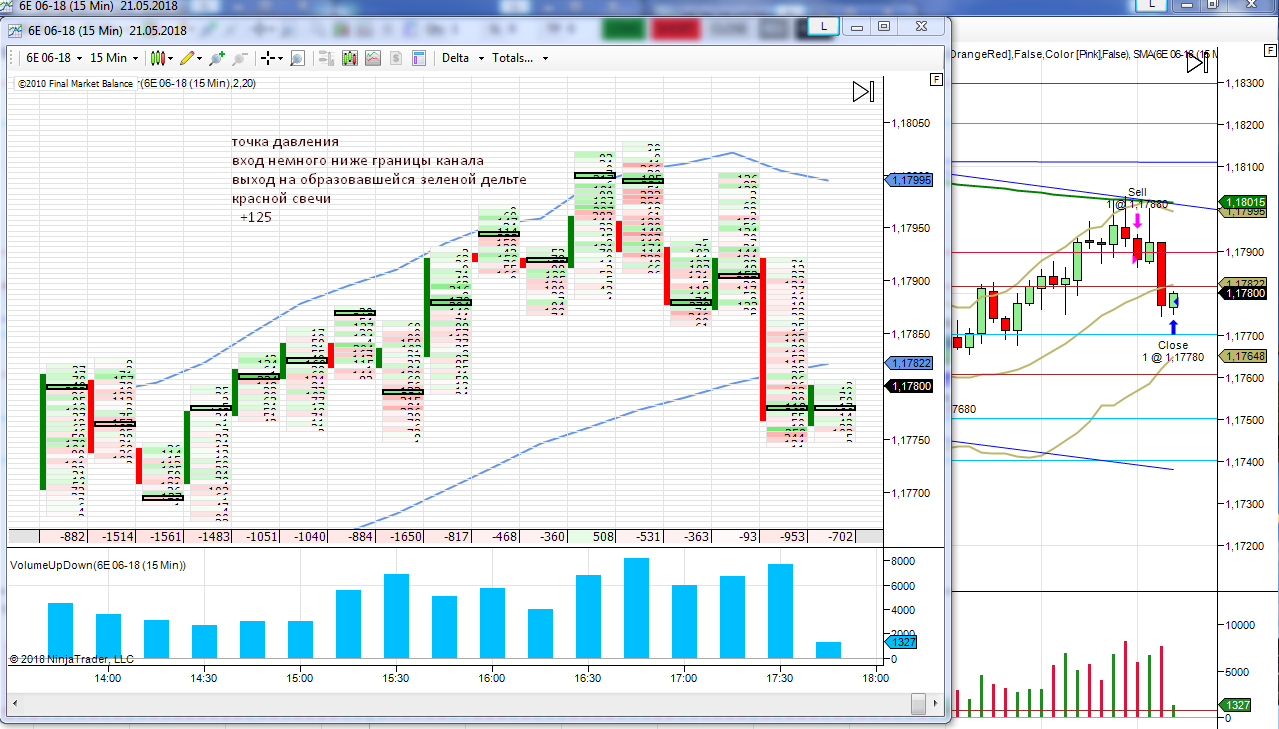Image resolution: width=1279 pixels, height=729 pixels.
Task: Click the scrollbar right arrow
Action: (936, 705)
